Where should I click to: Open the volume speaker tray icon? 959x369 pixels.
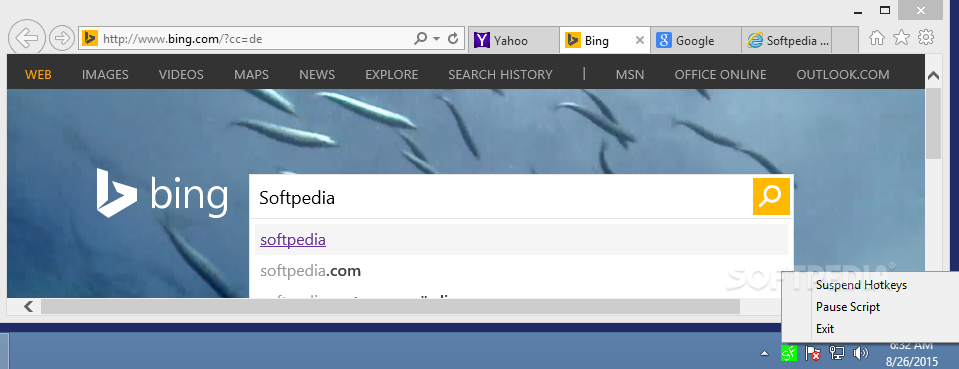[x=861, y=353]
